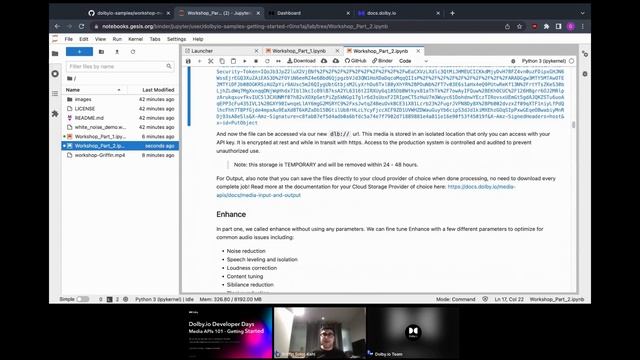
Task: Open the Binder toolbar link
Action: click(x=382, y=61)
